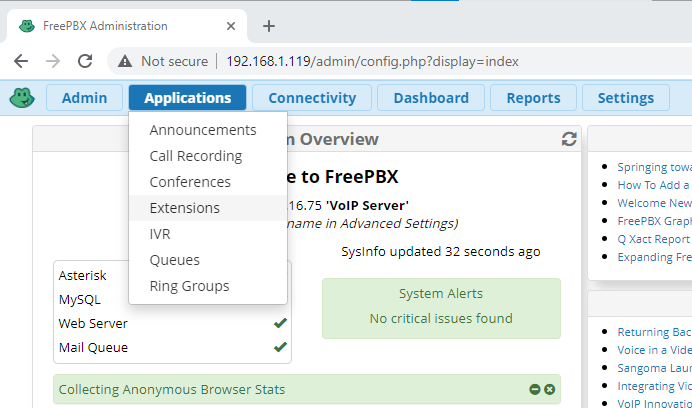Open the 'Integrating Vic' feed link
Viewport: 692px width, 408px height.
click(654, 386)
